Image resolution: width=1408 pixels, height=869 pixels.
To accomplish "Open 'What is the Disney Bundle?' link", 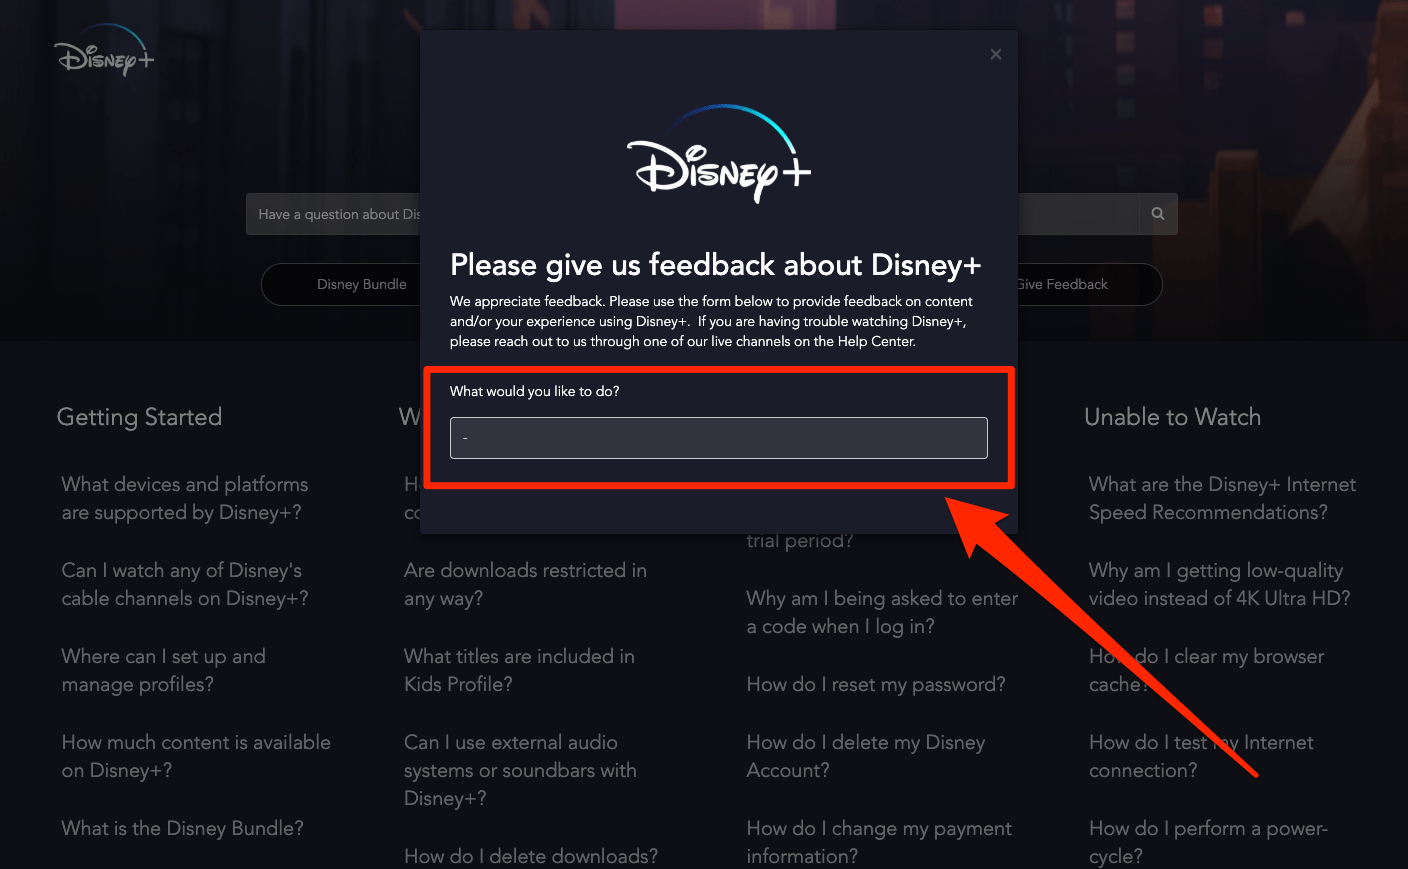I will pyautogui.click(x=182, y=828).
